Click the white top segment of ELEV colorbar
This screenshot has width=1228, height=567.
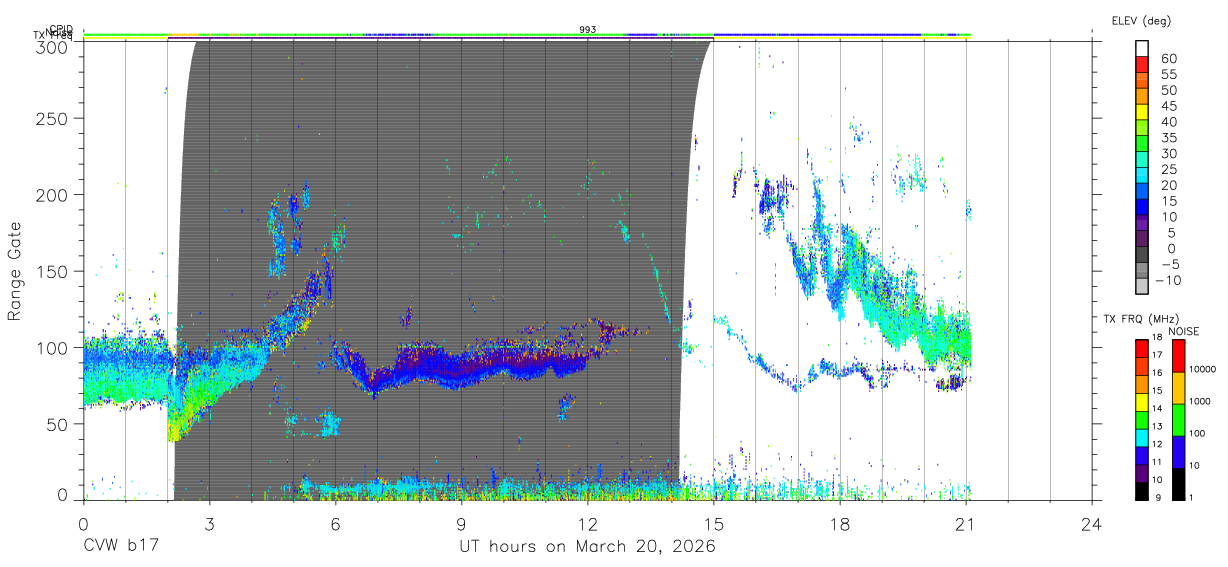[x=1142, y=48]
